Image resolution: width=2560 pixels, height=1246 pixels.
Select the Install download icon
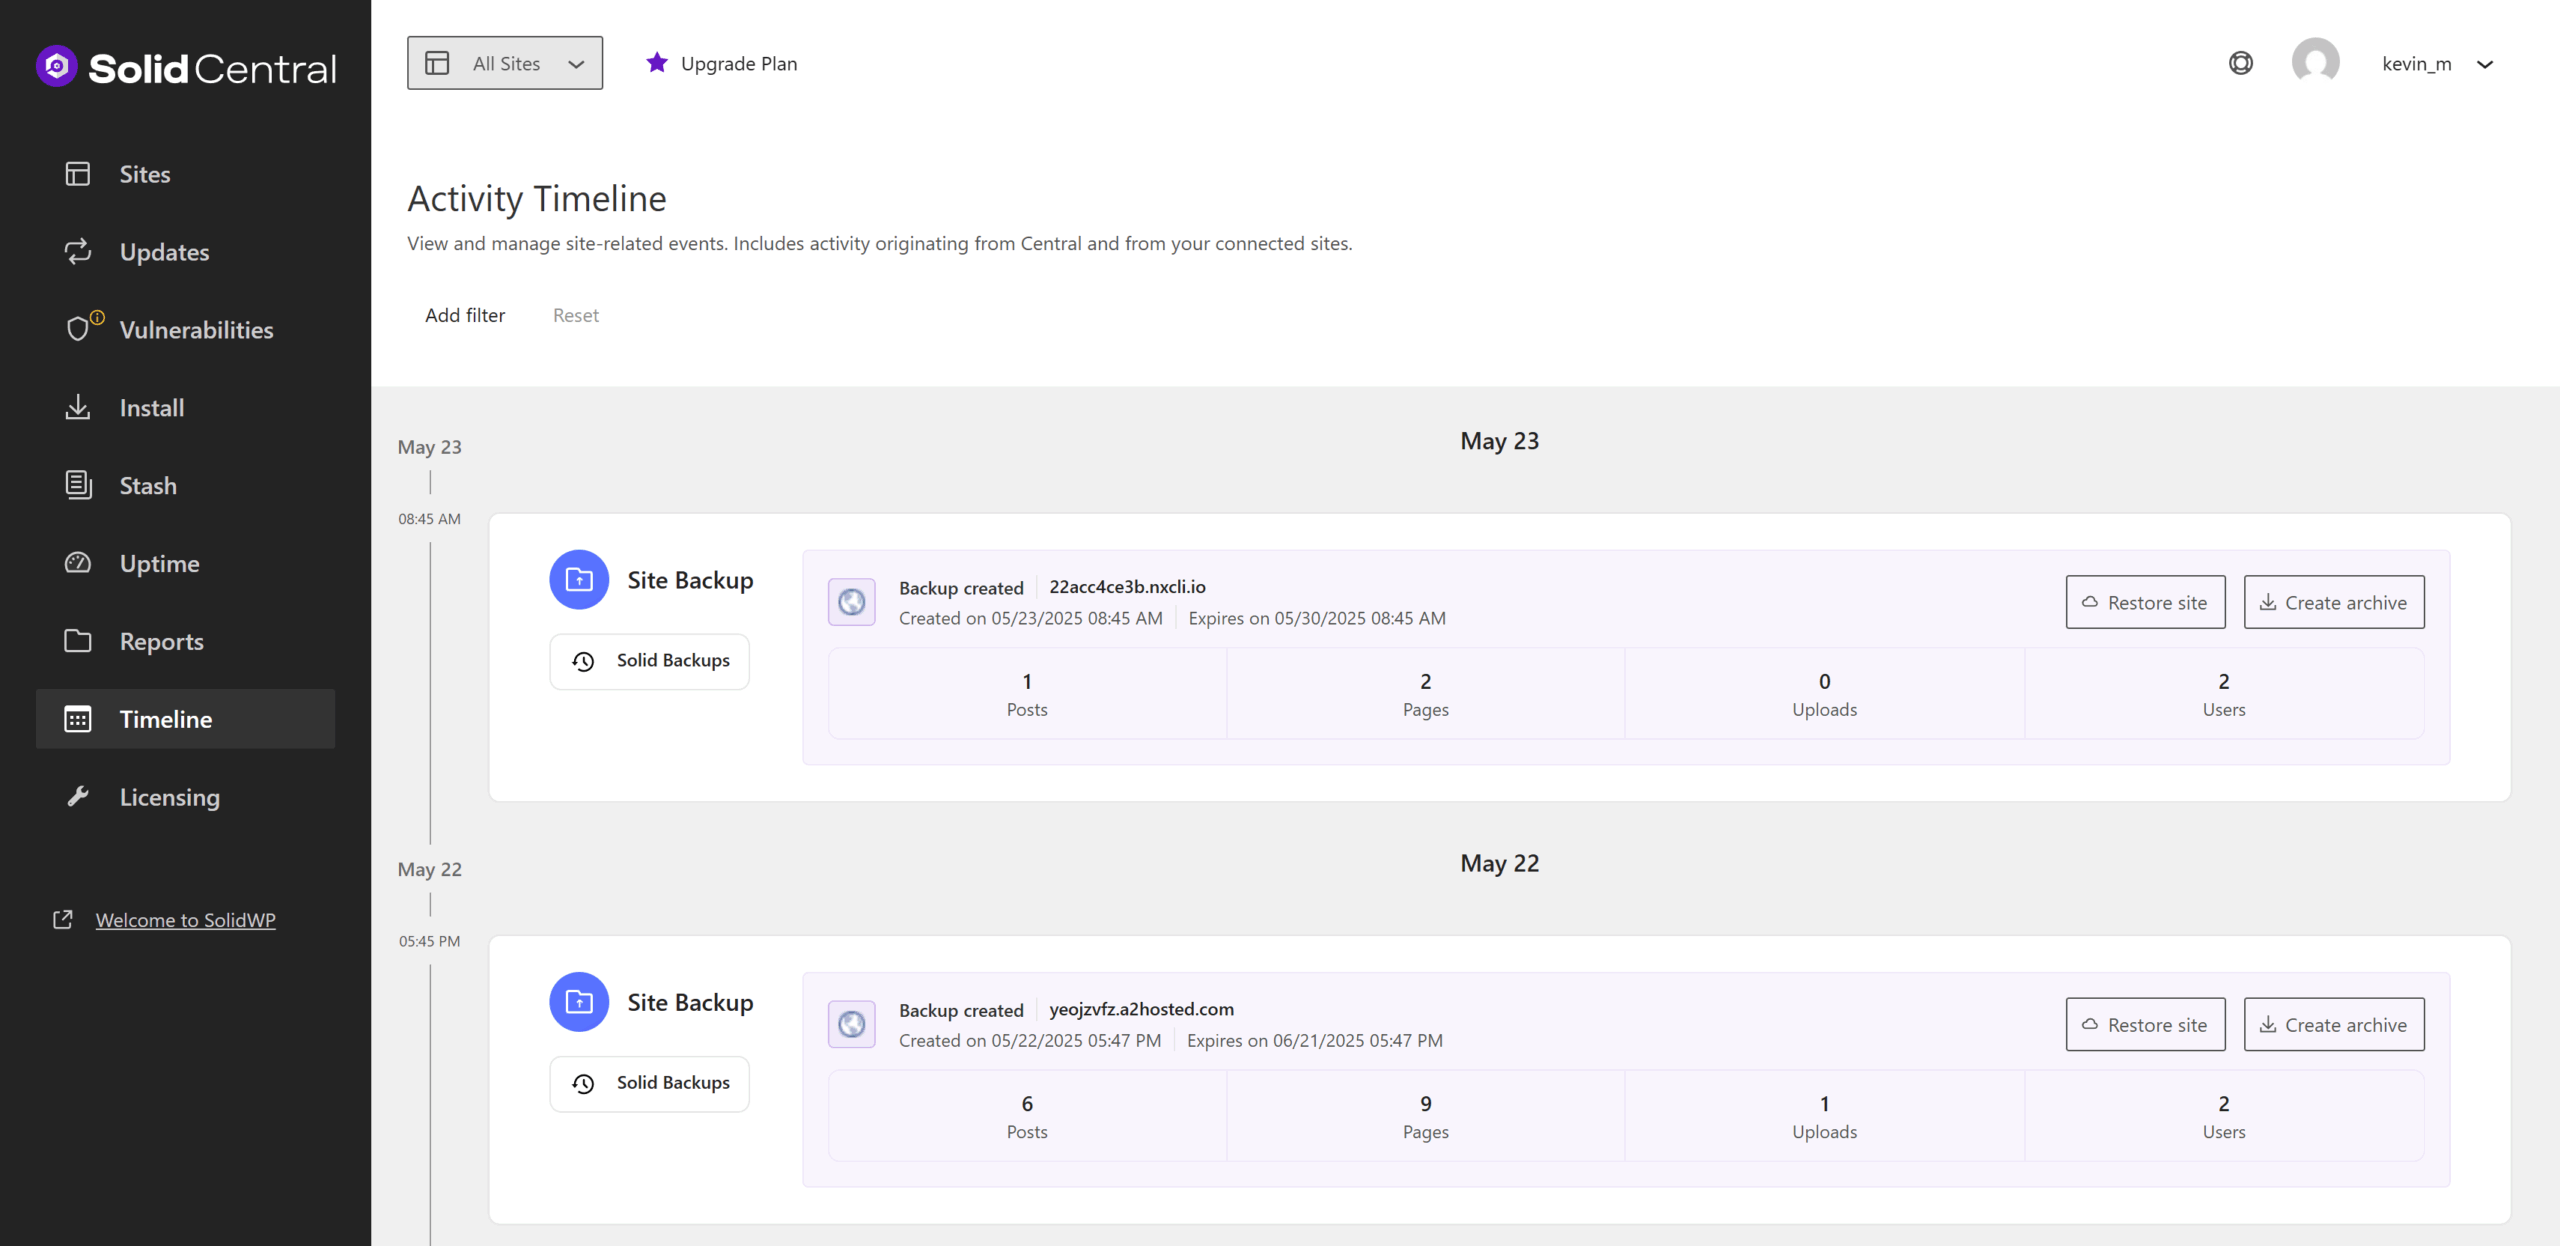coord(78,407)
